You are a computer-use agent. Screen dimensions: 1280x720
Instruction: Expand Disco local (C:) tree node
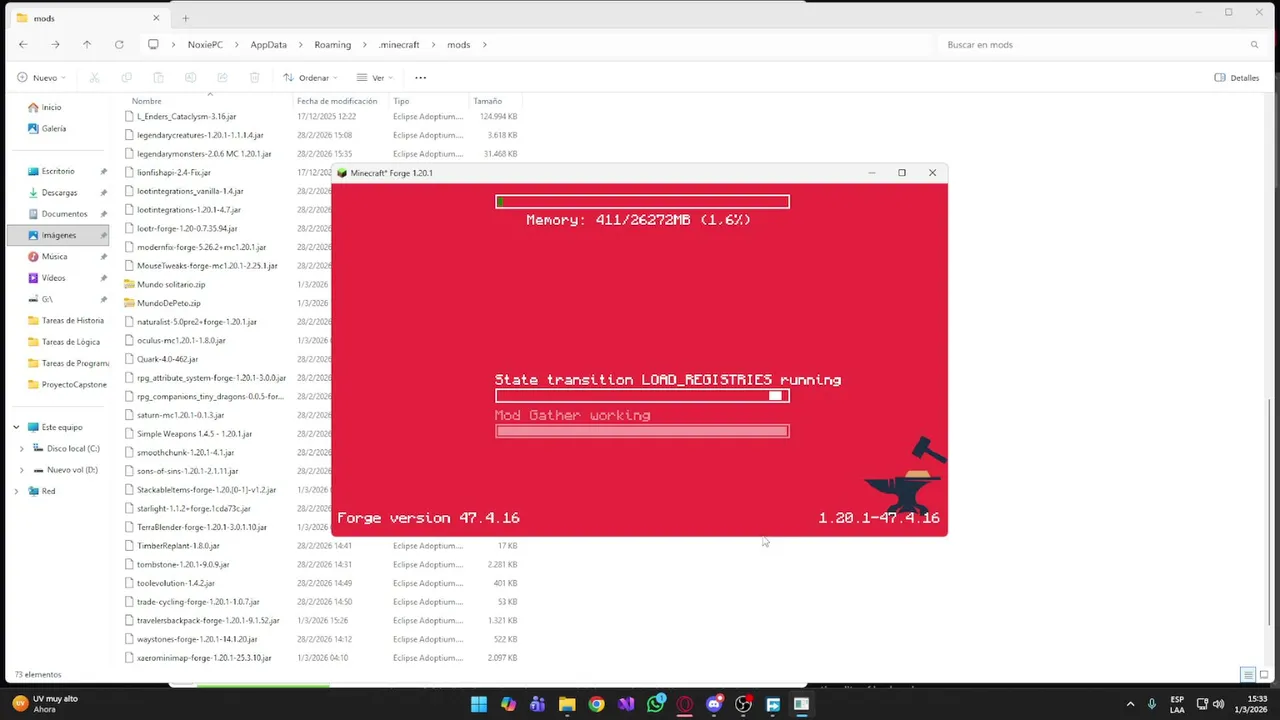[x=22, y=449]
